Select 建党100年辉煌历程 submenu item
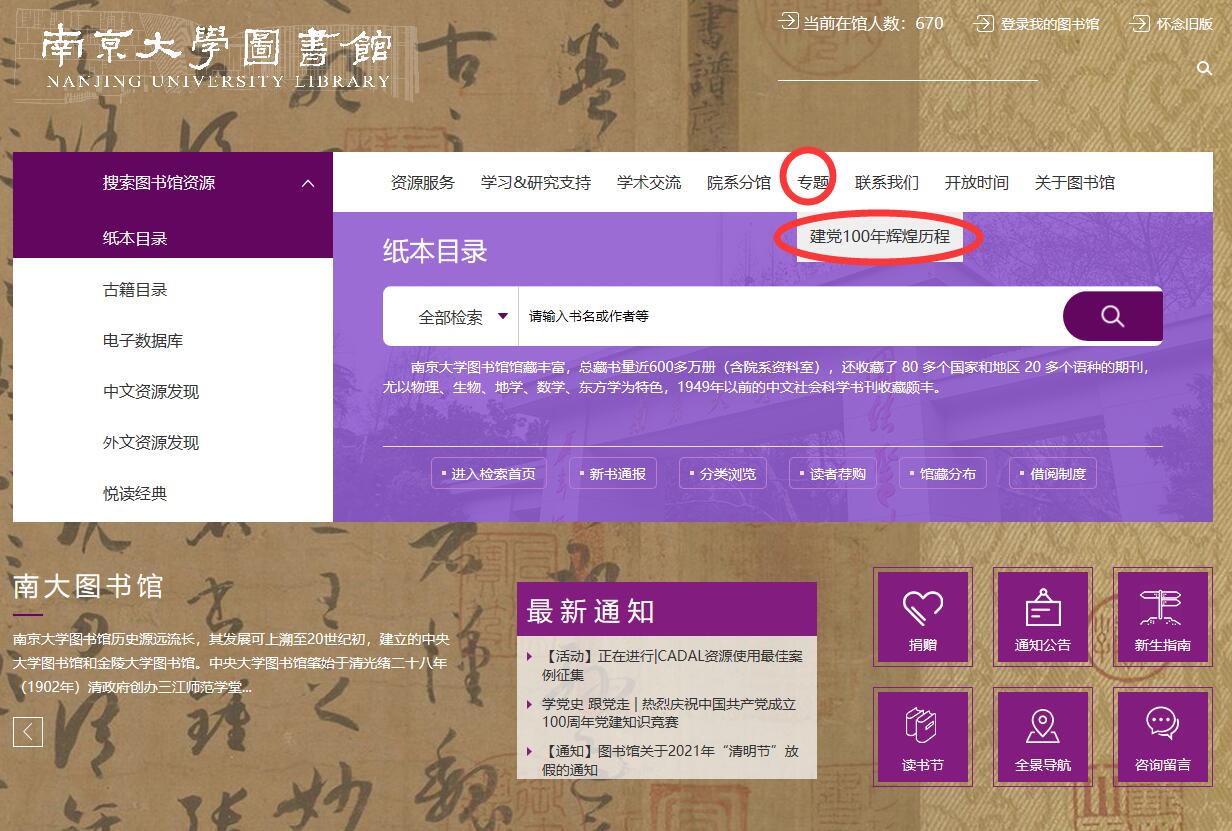 [x=880, y=237]
